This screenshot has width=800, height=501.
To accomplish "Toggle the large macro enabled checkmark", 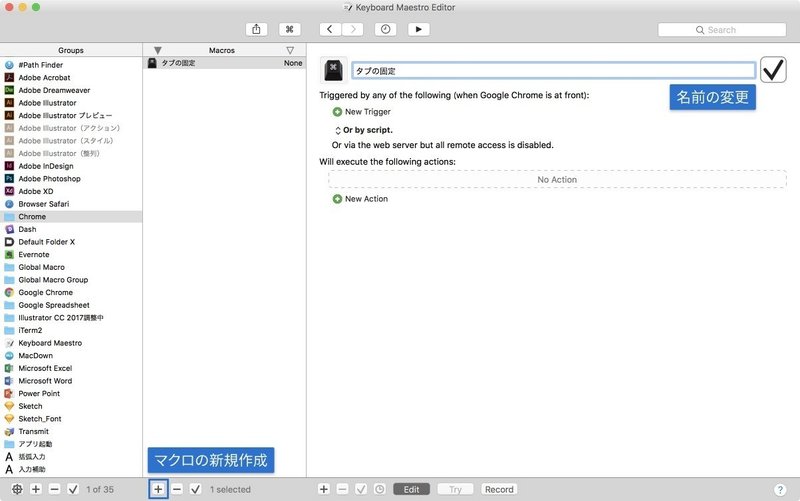I will 773,70.
